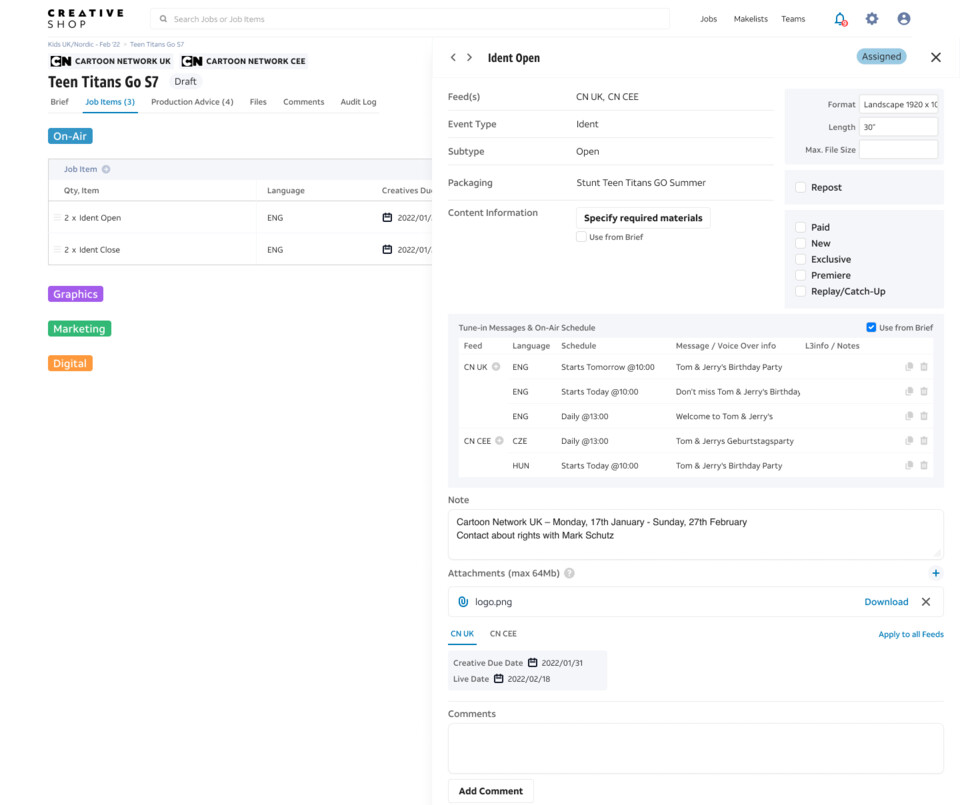960x805 pixels.
Task: Delete the Starts Tomorrow @10:00 row
Action: 924,367
